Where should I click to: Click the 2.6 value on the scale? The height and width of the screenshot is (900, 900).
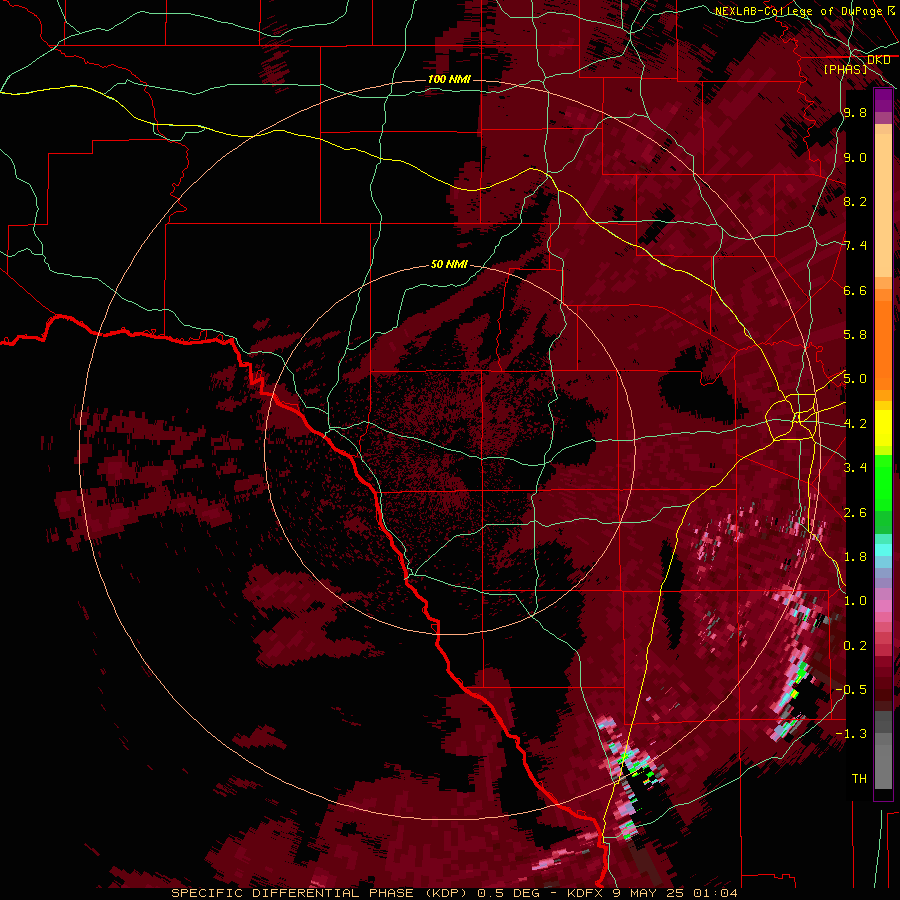(x=855, y=513)
